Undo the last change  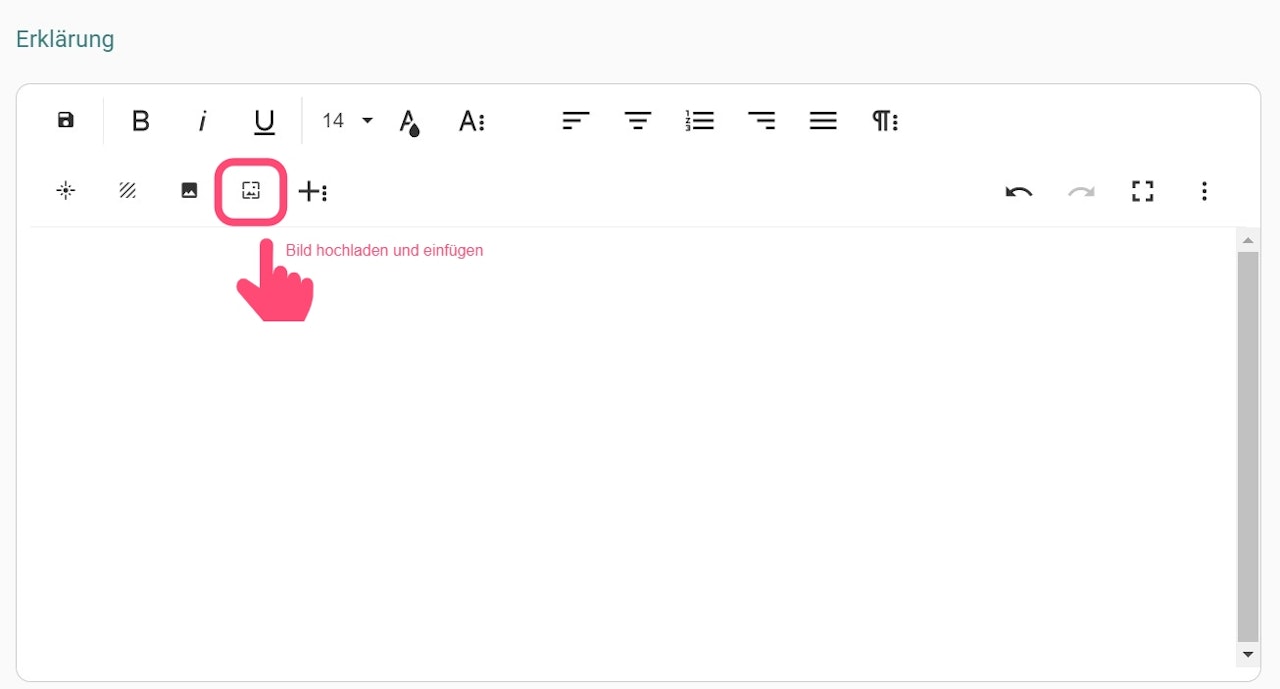(1019, 191)
